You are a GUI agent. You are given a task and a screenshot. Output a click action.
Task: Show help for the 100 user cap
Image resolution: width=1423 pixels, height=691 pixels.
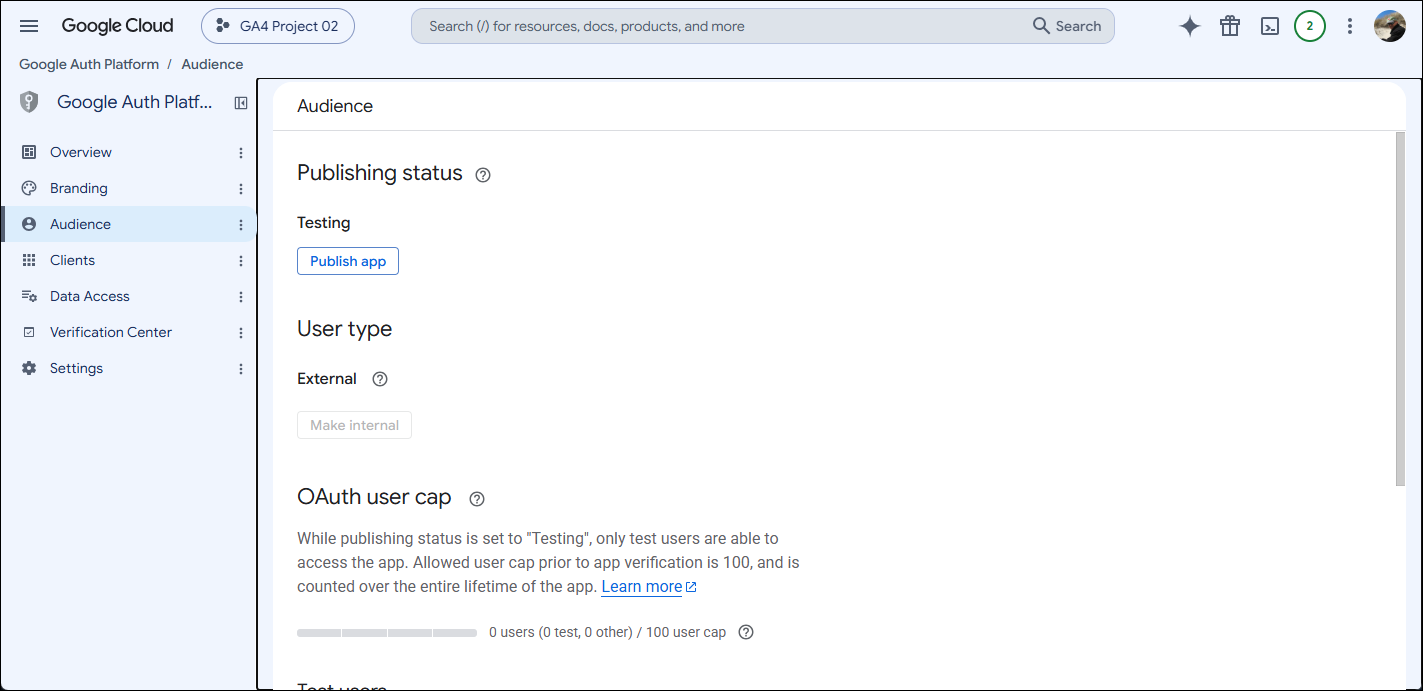pyautogui.click(x=745, y=632)
